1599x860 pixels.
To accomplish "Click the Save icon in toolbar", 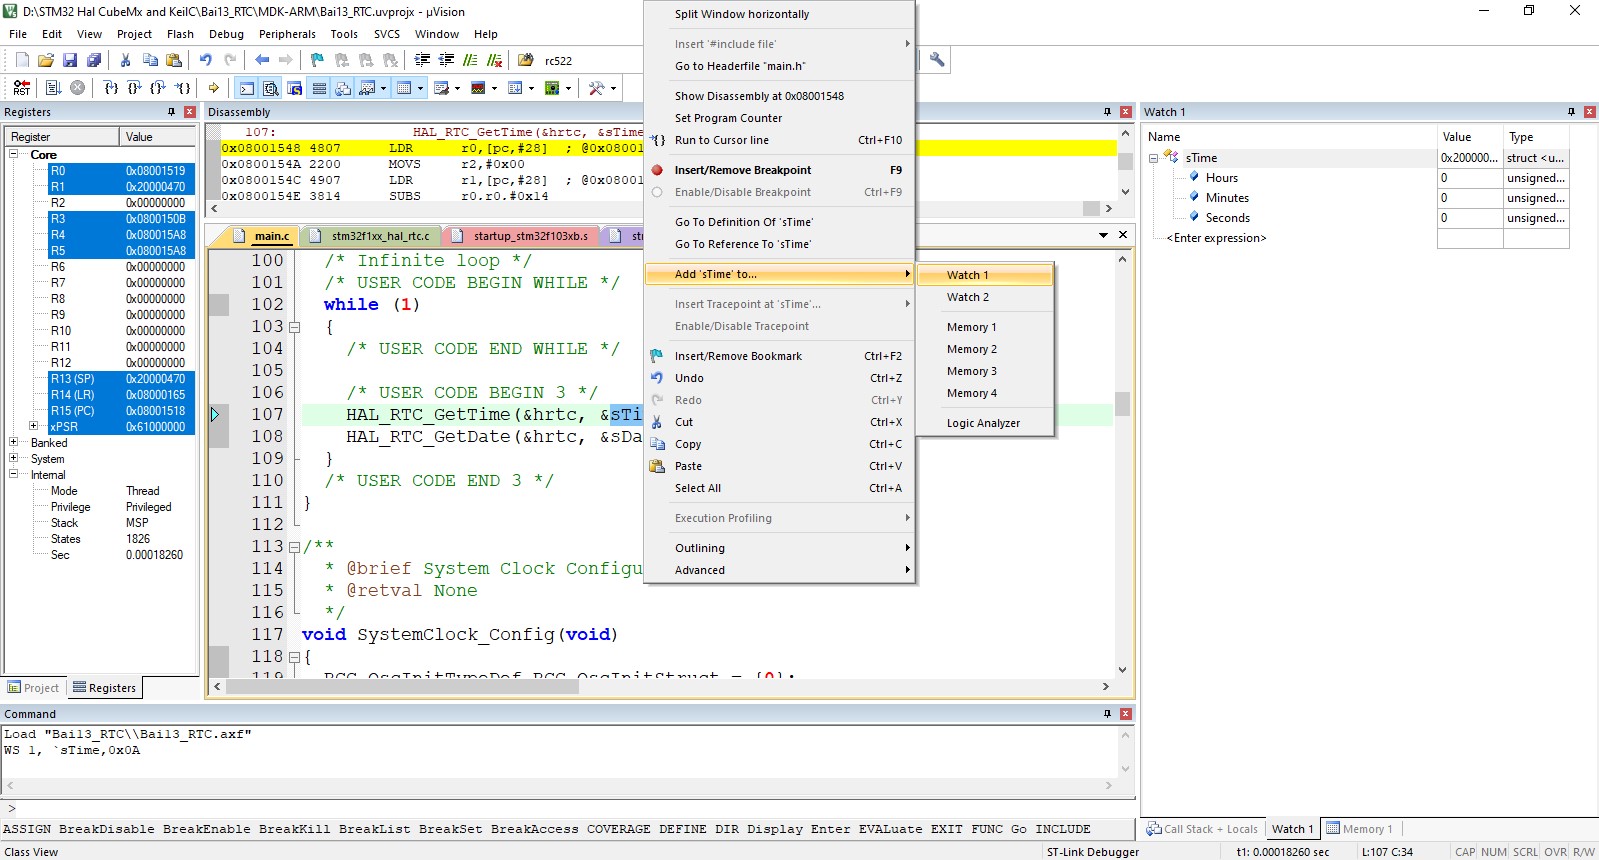I will coord(70,60).
